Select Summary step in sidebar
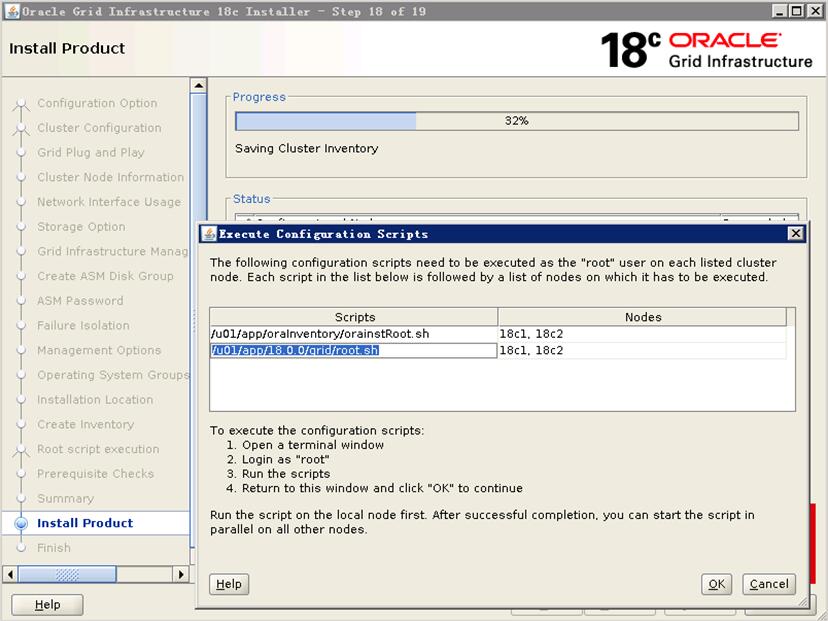This screenshot has width=828, height=621. click(65, 498)
